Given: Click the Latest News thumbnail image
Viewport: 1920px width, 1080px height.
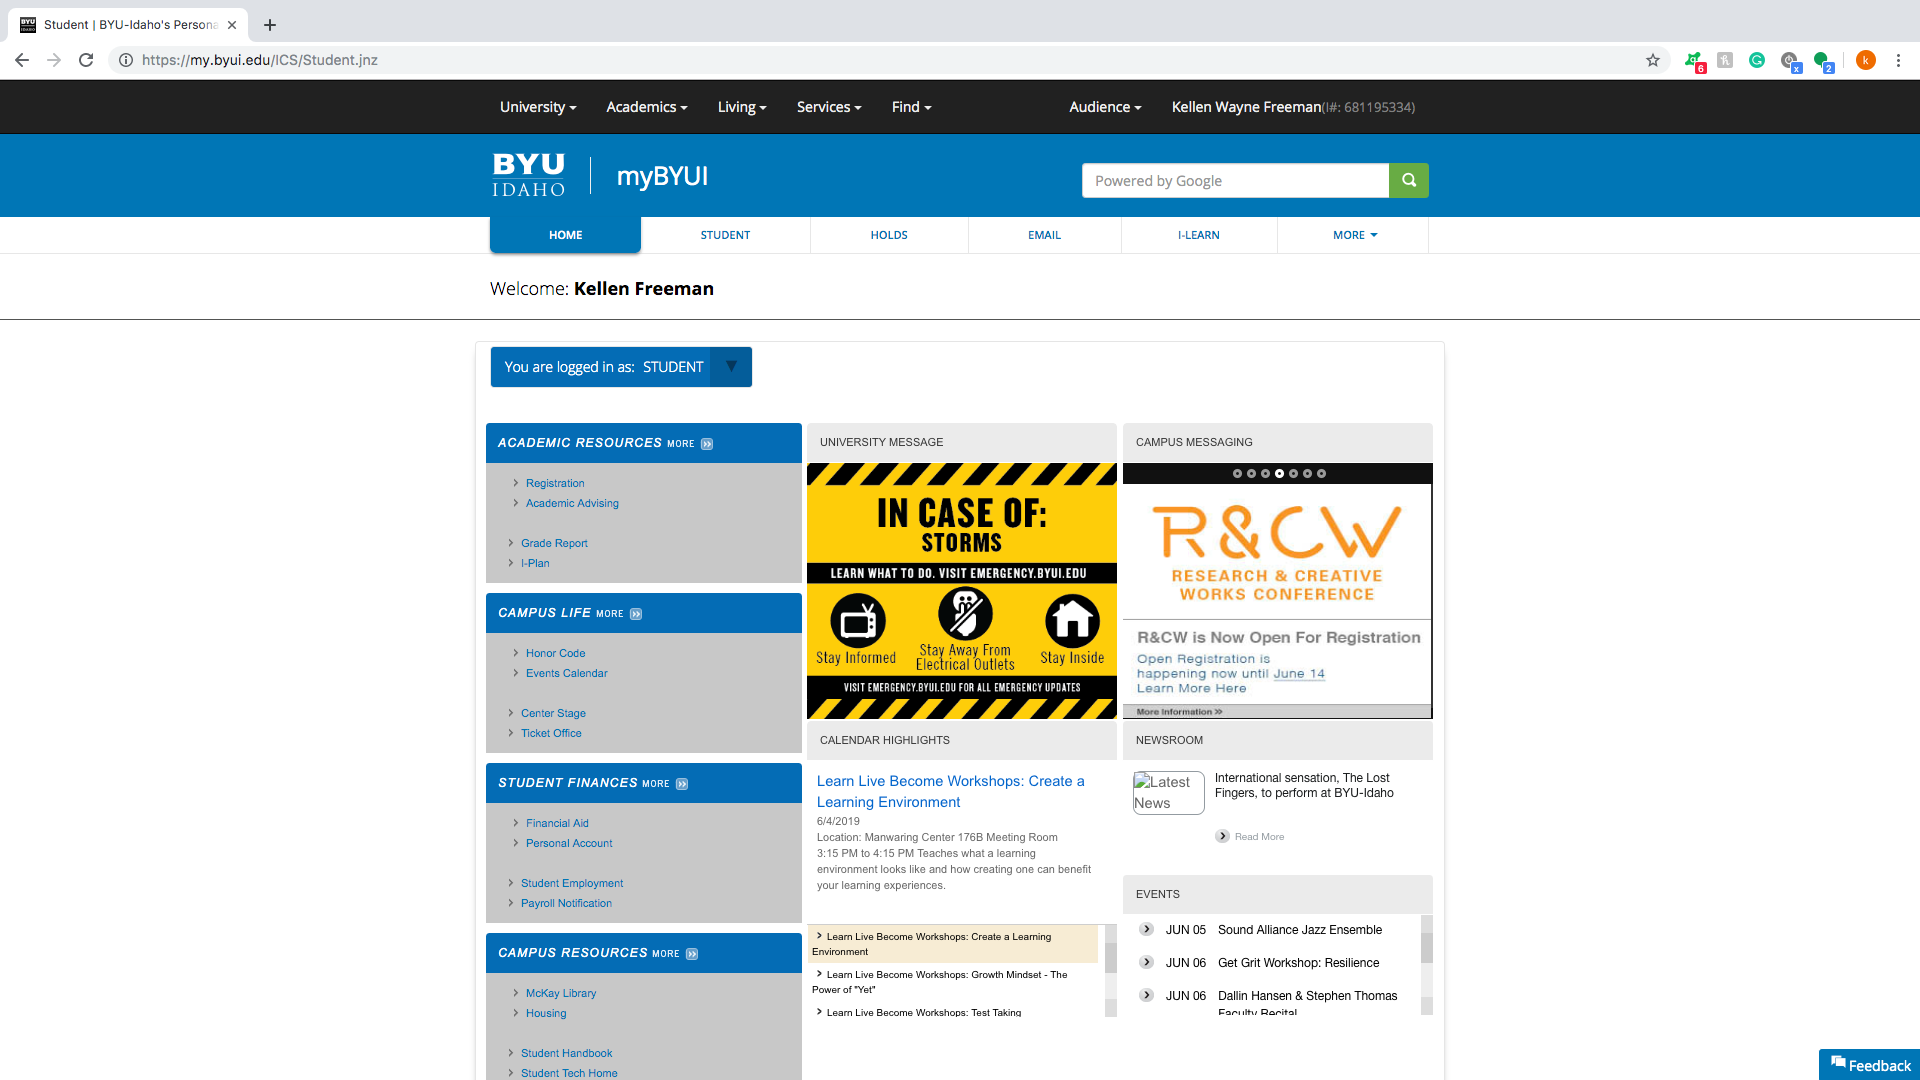Looking at the screenshot, I should (x=1168, y=793).
